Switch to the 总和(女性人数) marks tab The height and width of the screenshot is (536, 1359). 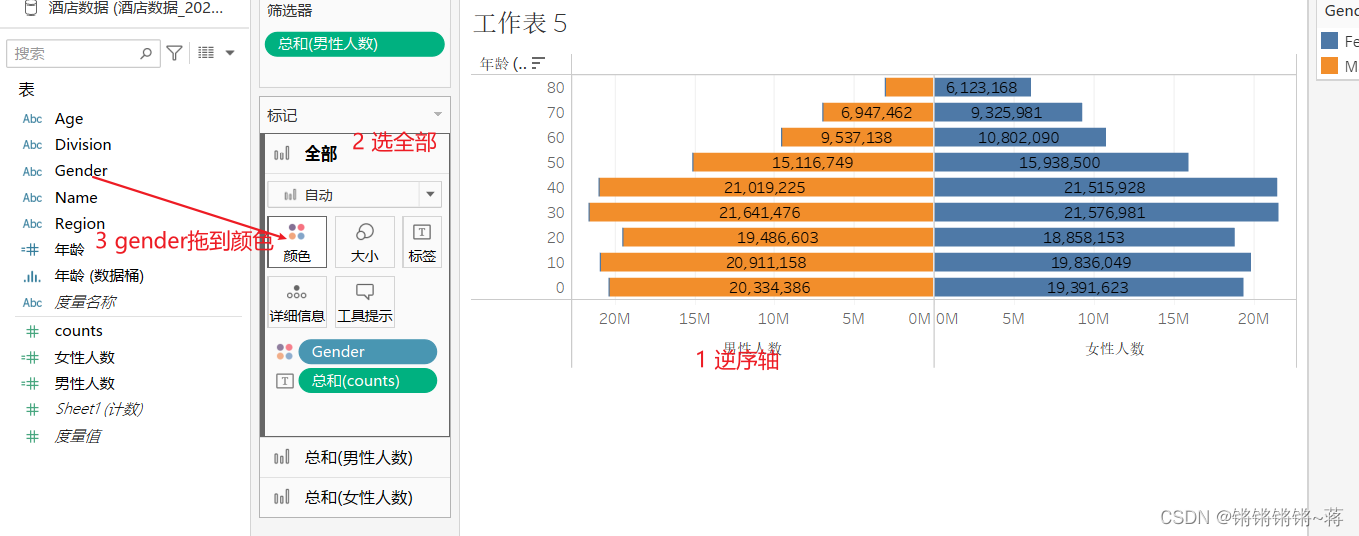[x=358, y=497]
